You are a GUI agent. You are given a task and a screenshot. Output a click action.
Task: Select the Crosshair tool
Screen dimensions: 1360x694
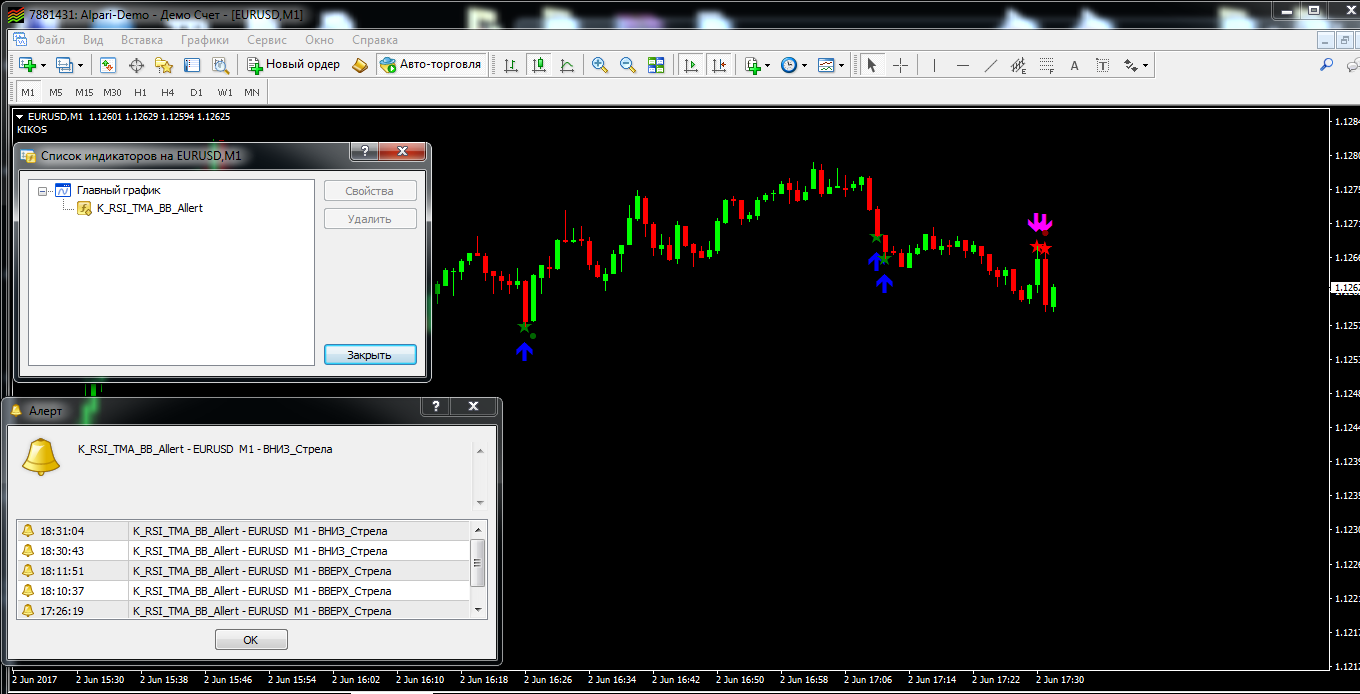coord(901,65)
